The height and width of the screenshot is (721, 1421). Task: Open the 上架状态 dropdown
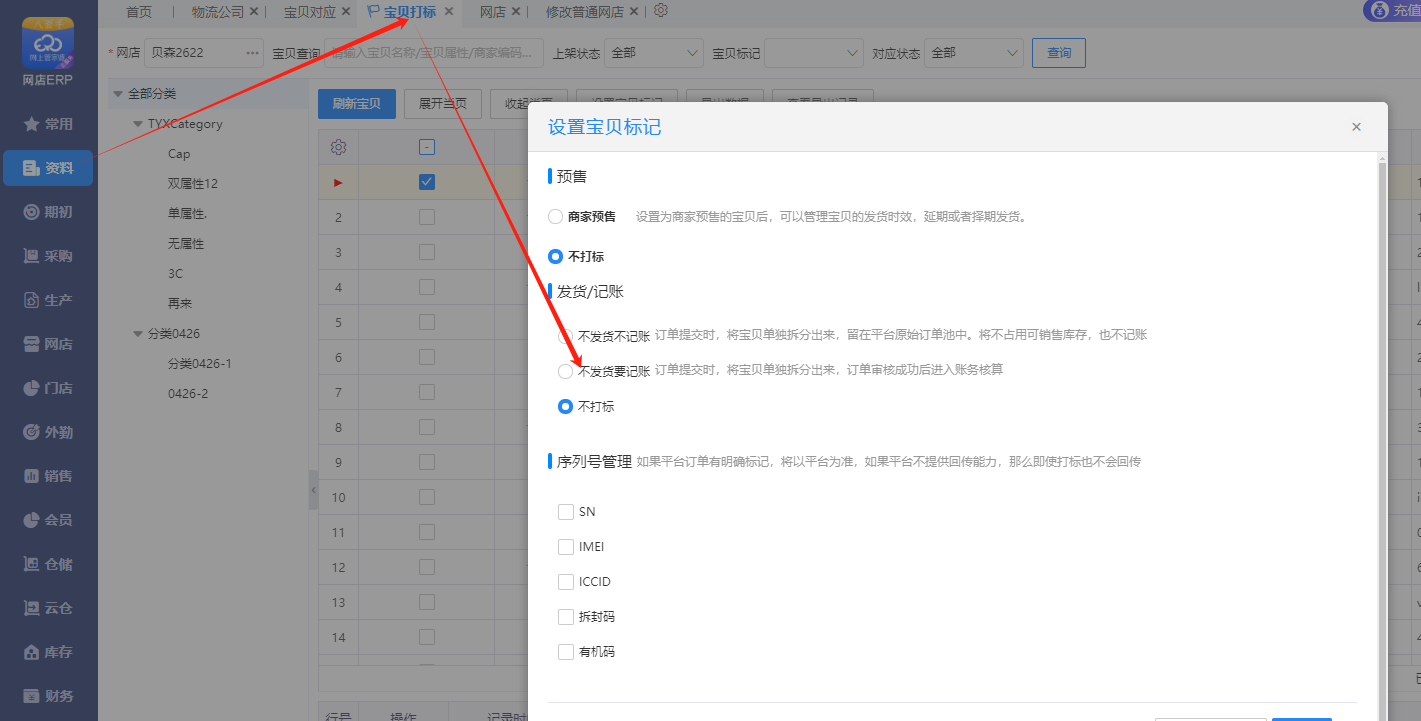click(655, 53)
